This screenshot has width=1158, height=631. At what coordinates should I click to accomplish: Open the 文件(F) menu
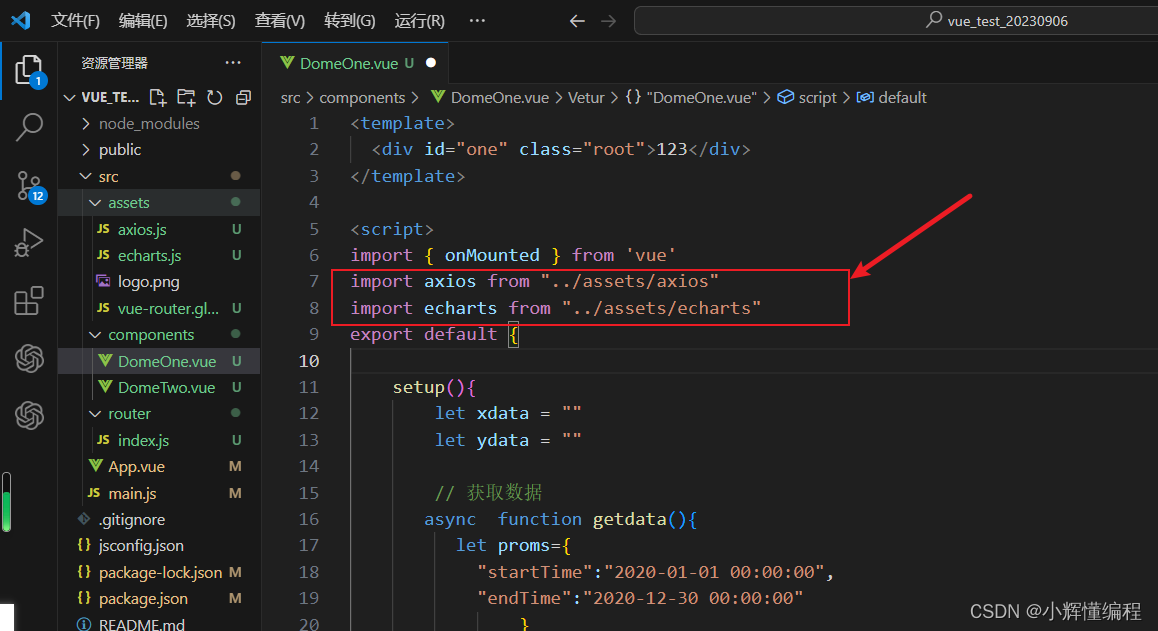coord(75,21)
